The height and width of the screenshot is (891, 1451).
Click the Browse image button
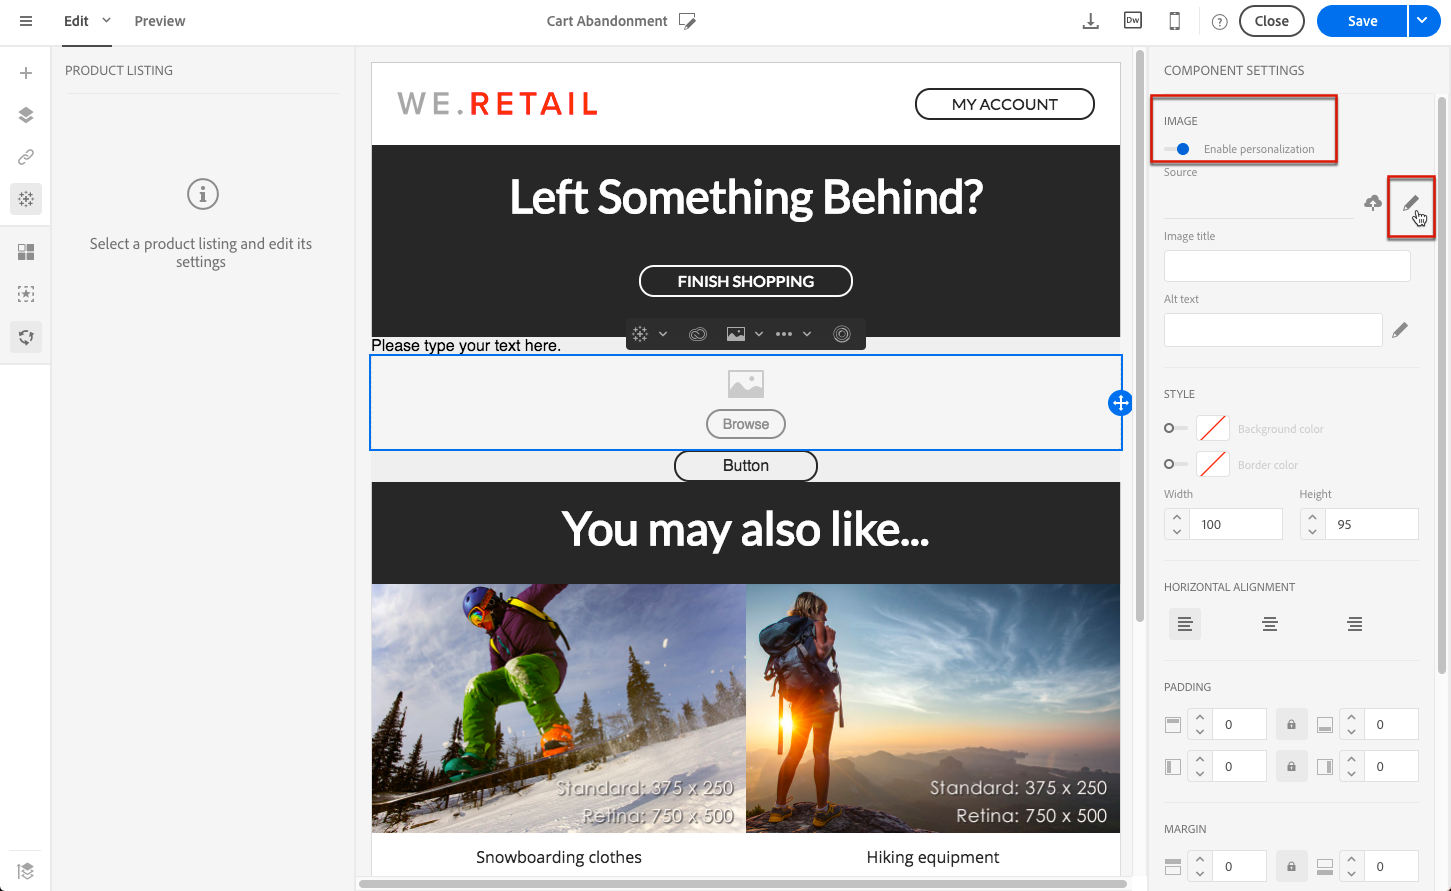coord(746,424)
